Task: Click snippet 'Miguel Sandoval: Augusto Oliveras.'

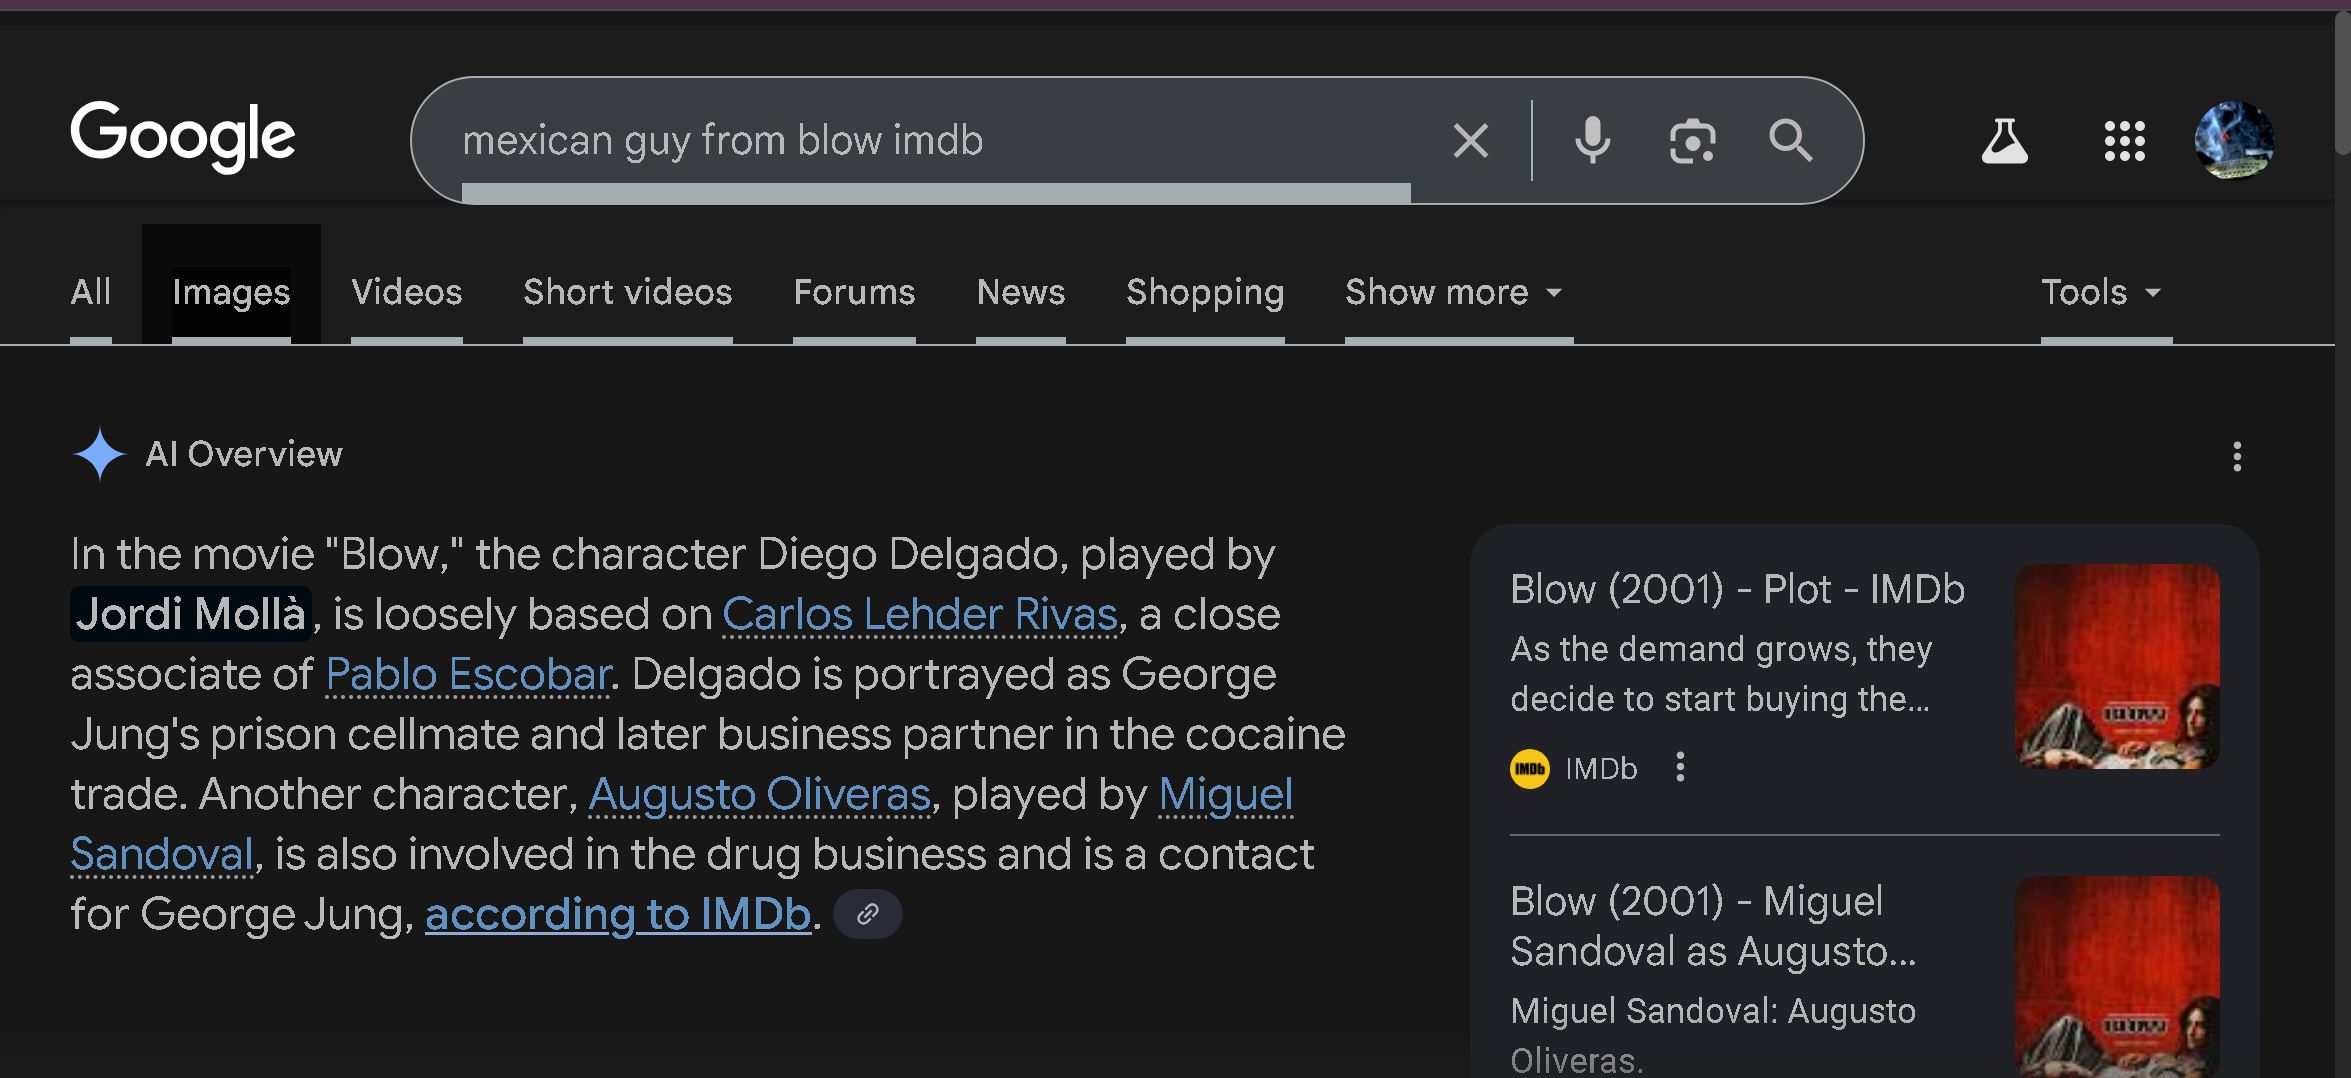Action: click(x=1713, y=1035)
